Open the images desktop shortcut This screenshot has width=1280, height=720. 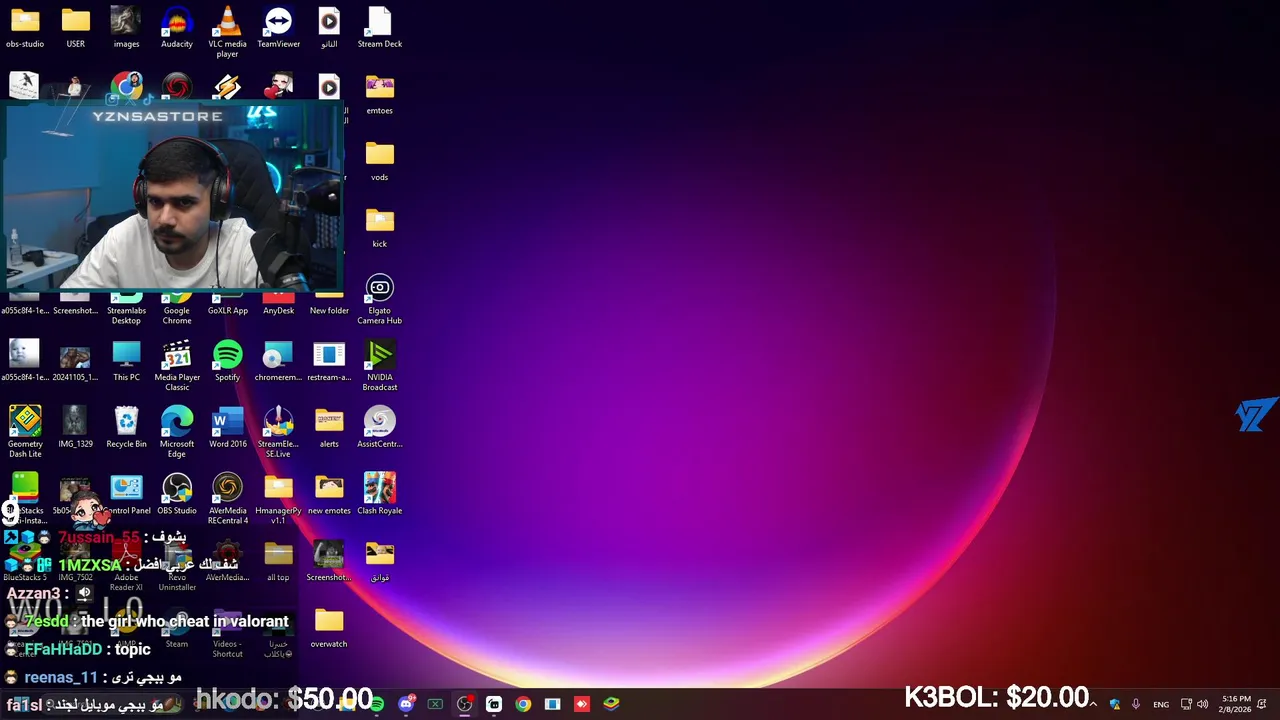[x=126, y=28]
